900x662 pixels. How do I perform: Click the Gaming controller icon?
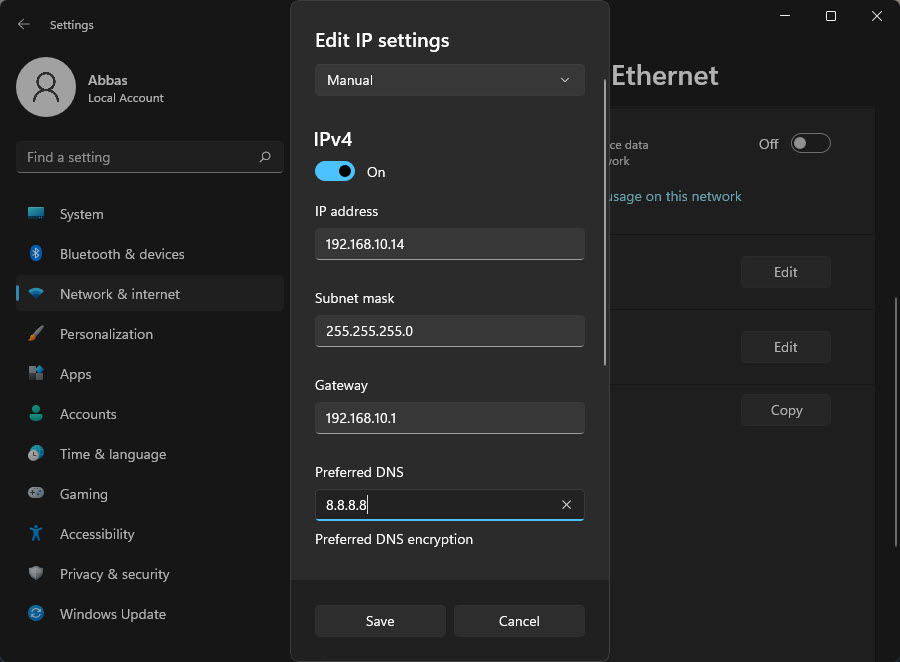click(38, 494)
